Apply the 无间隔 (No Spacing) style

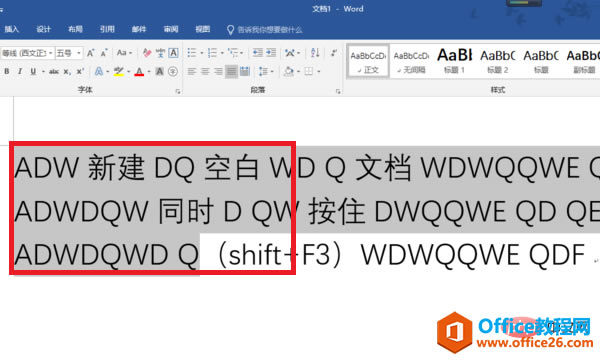(411, 62)
